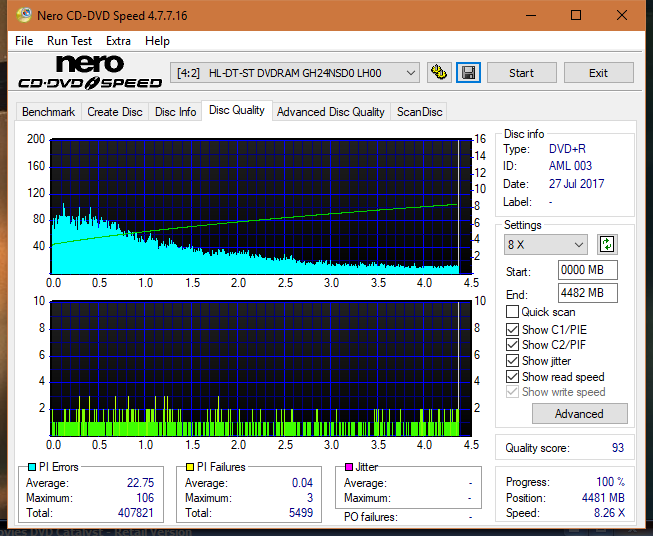Click the Speed value 8.26 X
The image size is (653, 536).
coord(609,513)
